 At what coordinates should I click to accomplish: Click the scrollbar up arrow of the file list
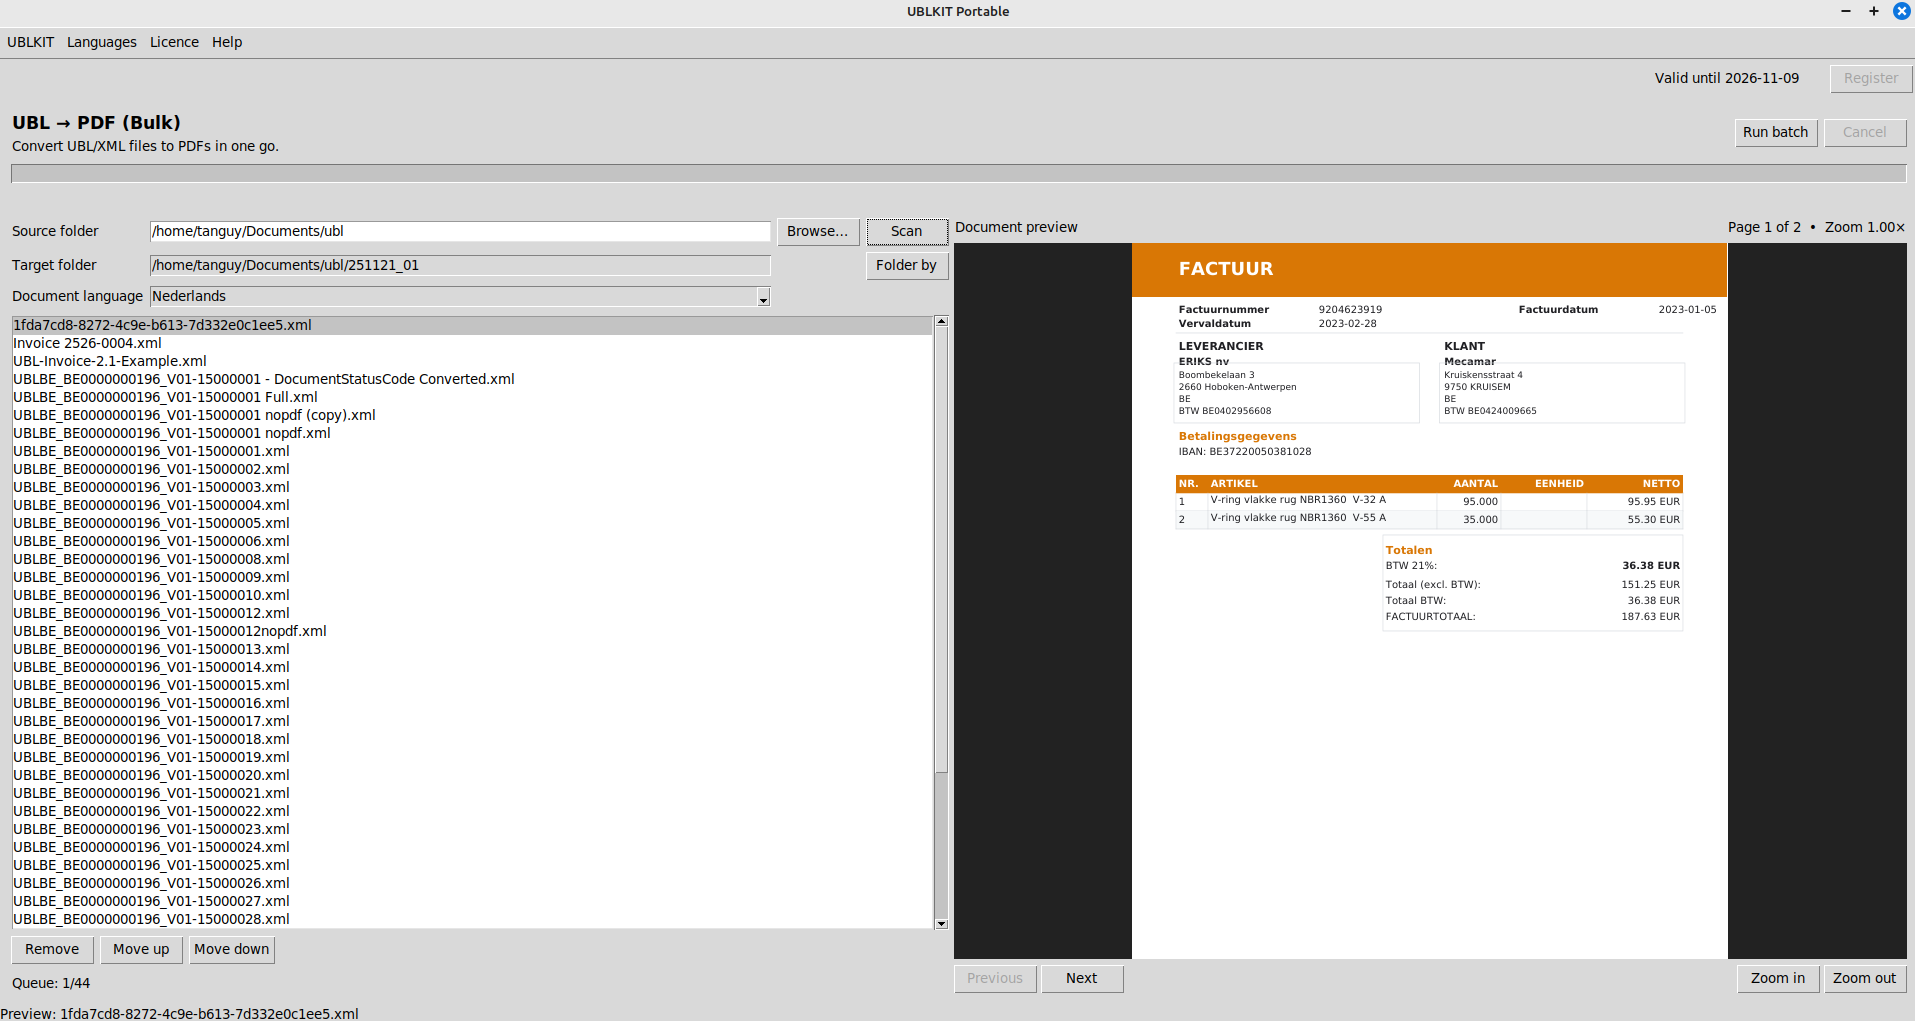[x=940, y=321]
